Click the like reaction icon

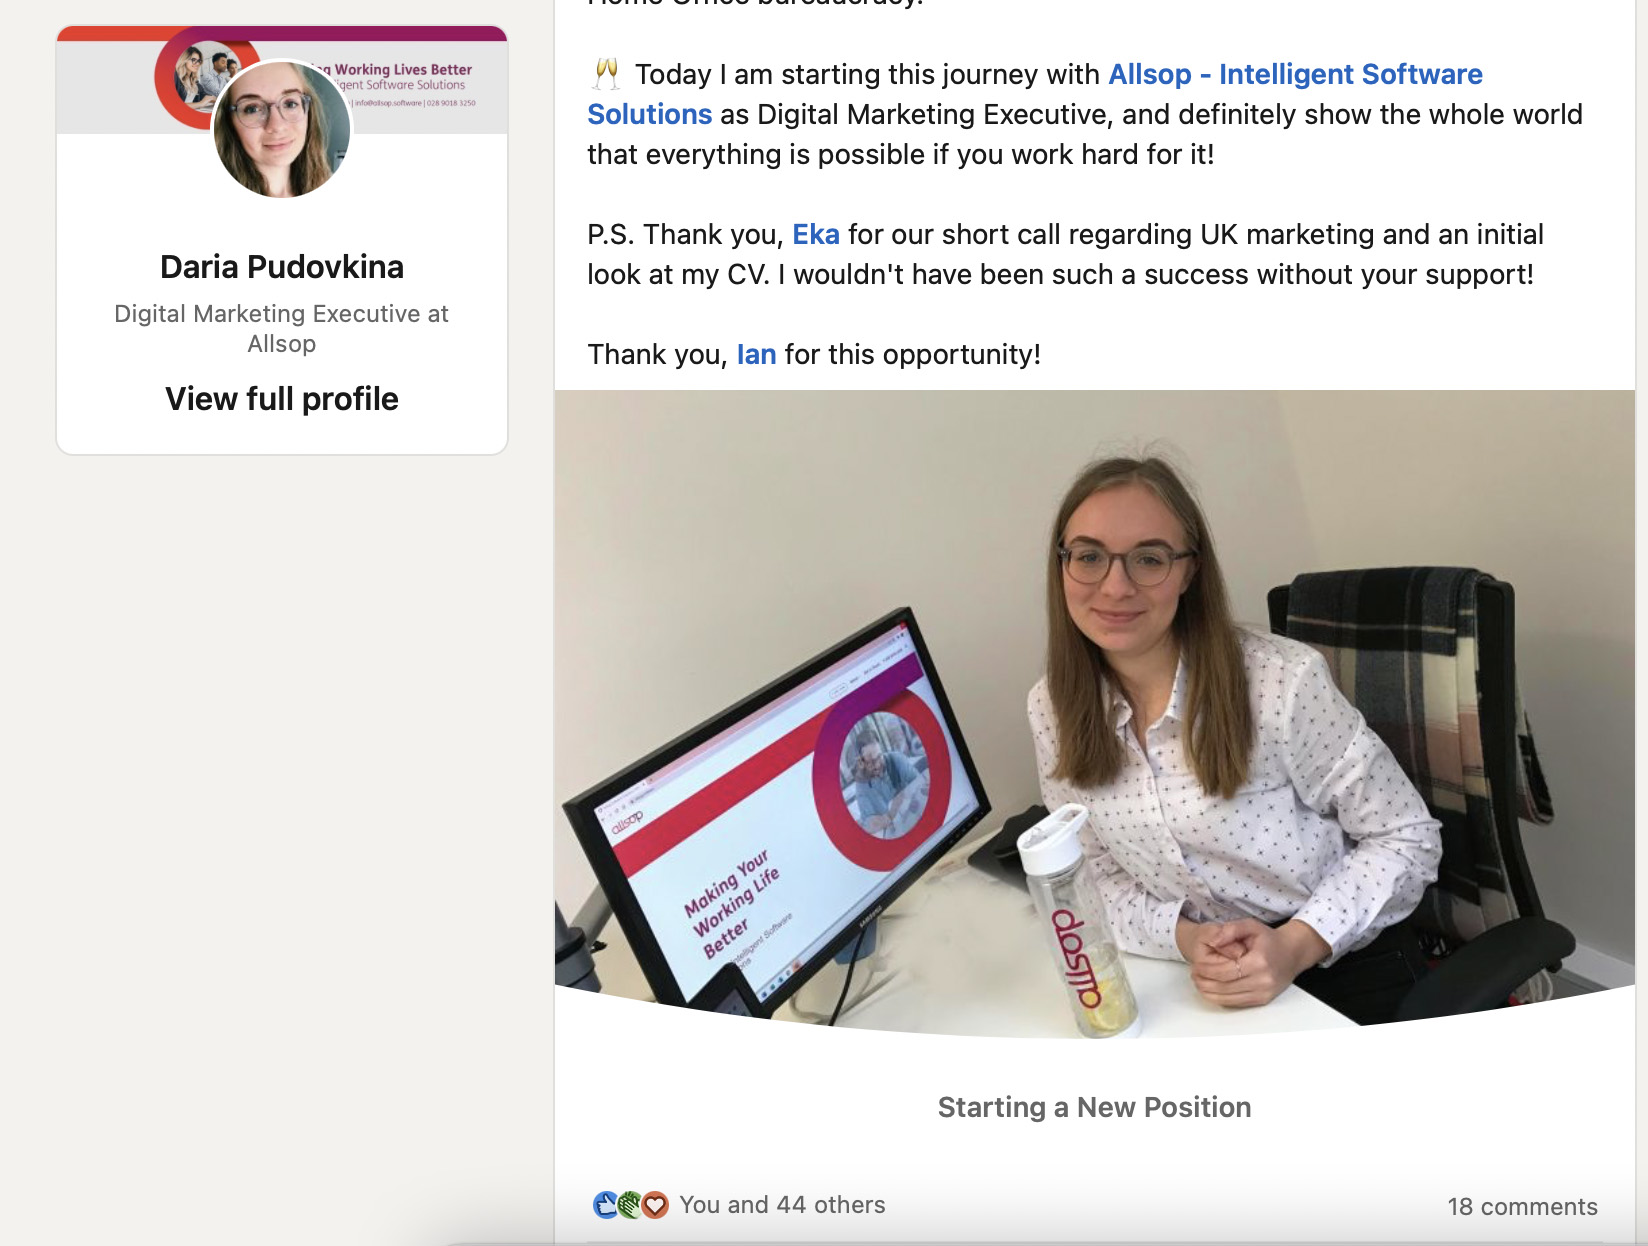click(605, 1205)
